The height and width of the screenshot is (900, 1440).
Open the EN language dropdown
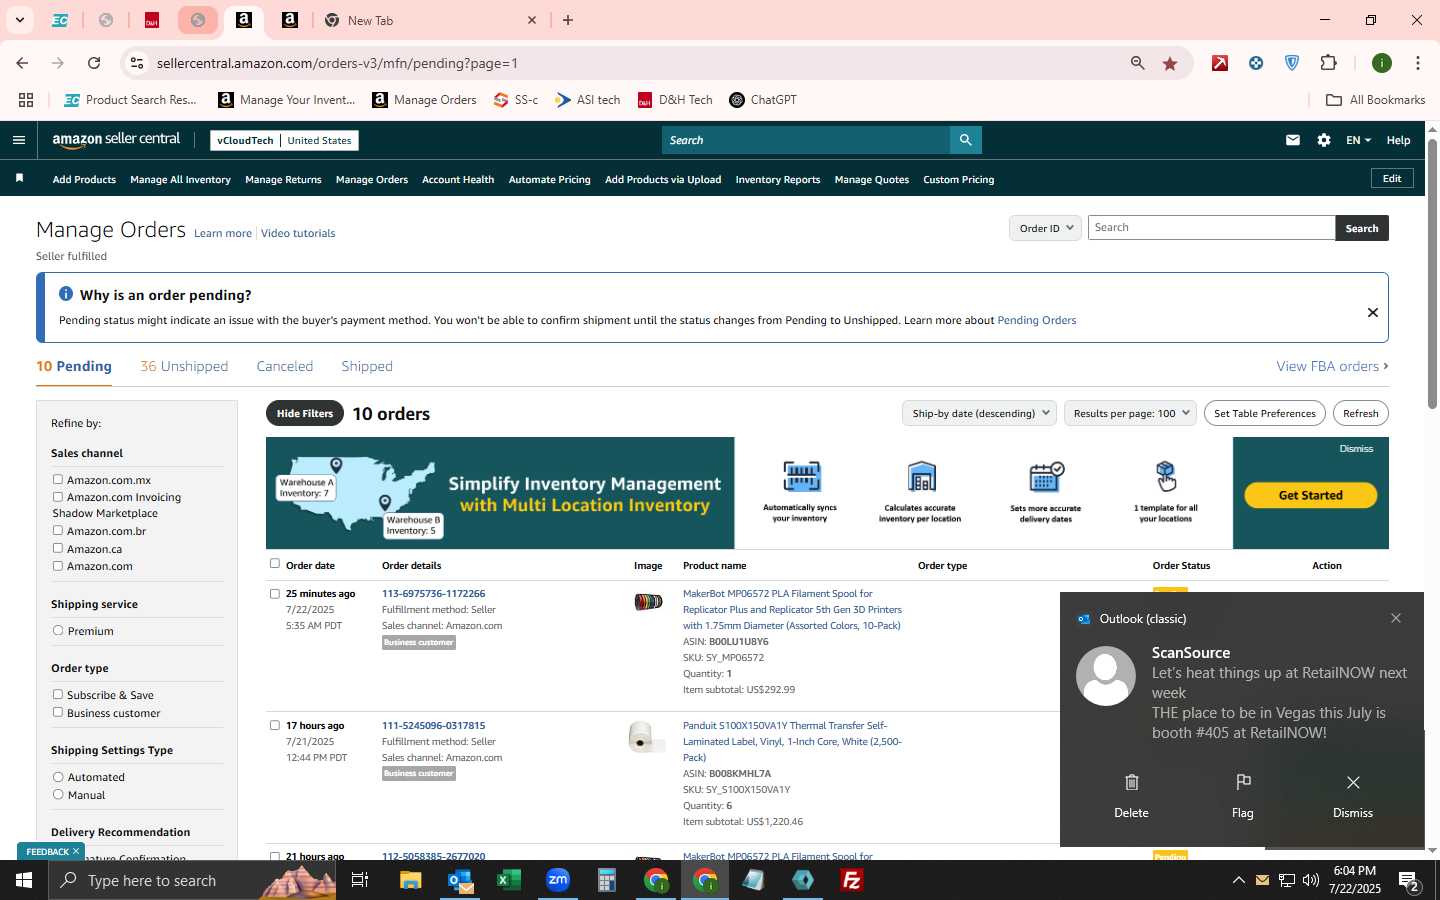1358,140
